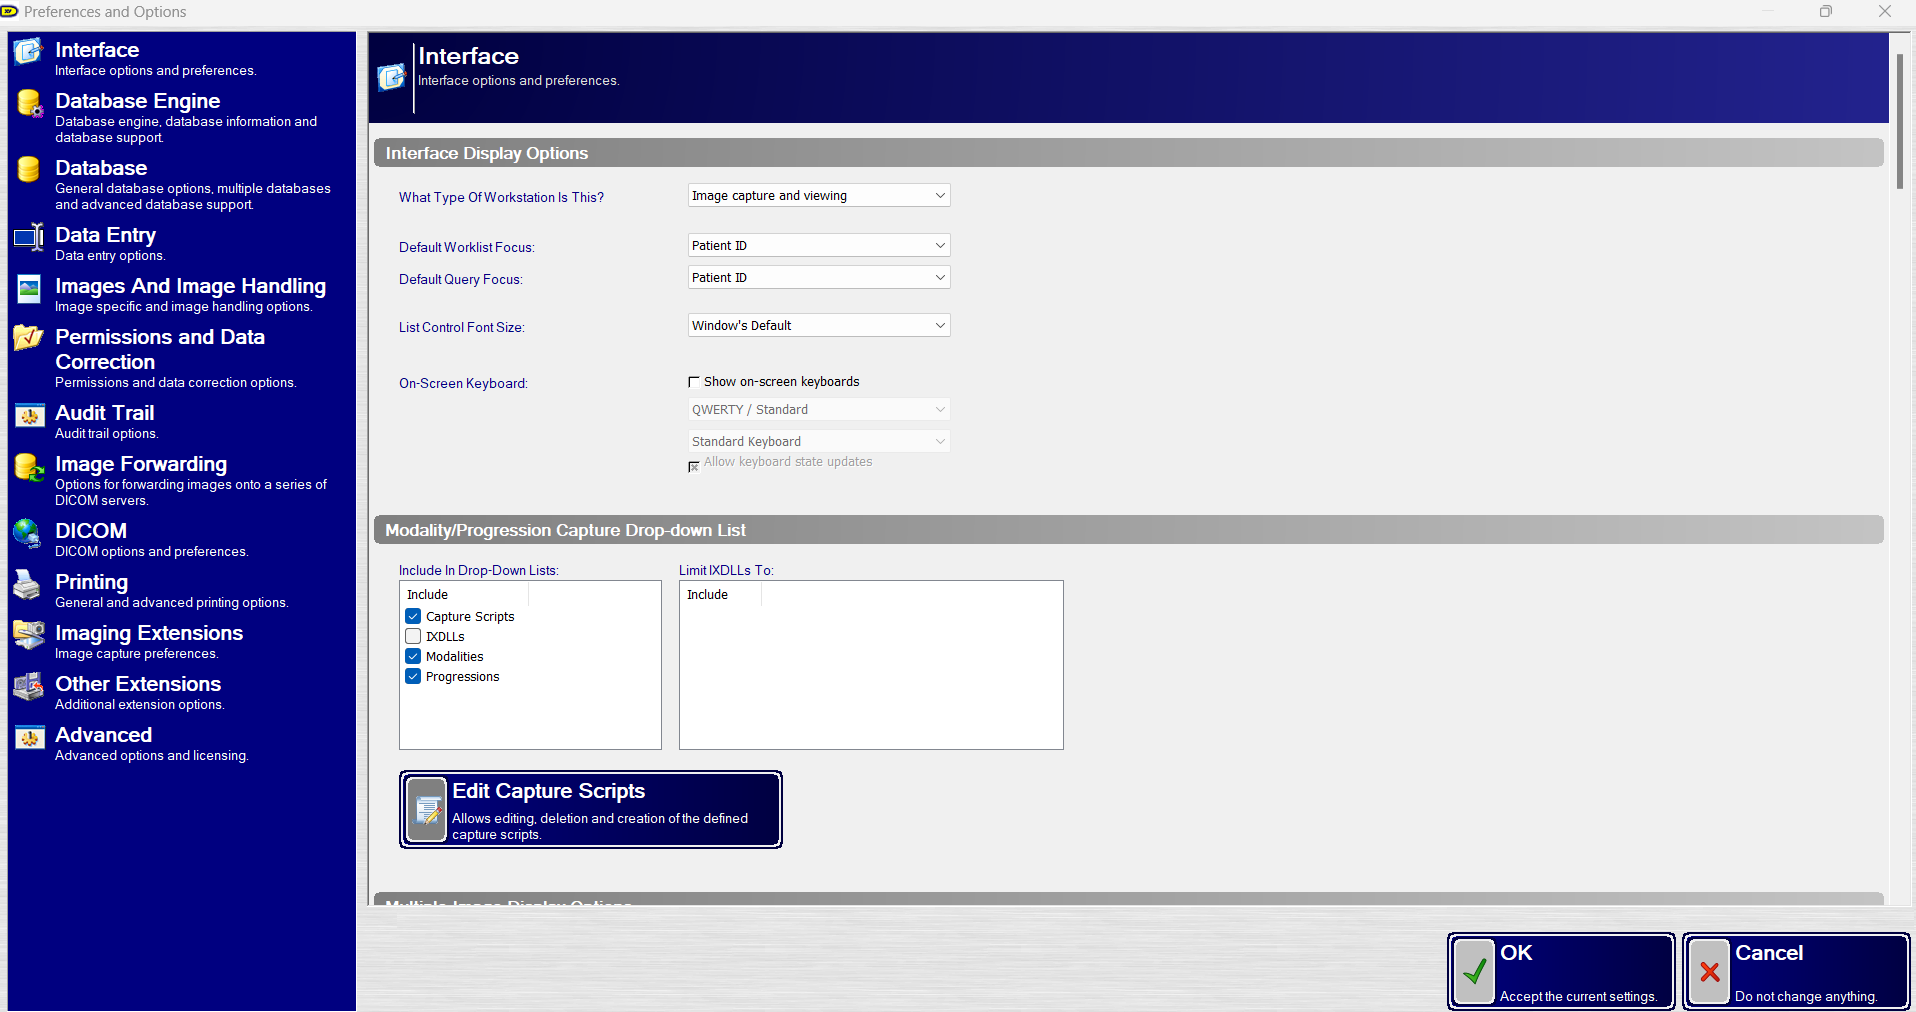Open Standard Keyboard dropdown
The width and height of the screenshot is (1916, 1012).
click(819, 442)
